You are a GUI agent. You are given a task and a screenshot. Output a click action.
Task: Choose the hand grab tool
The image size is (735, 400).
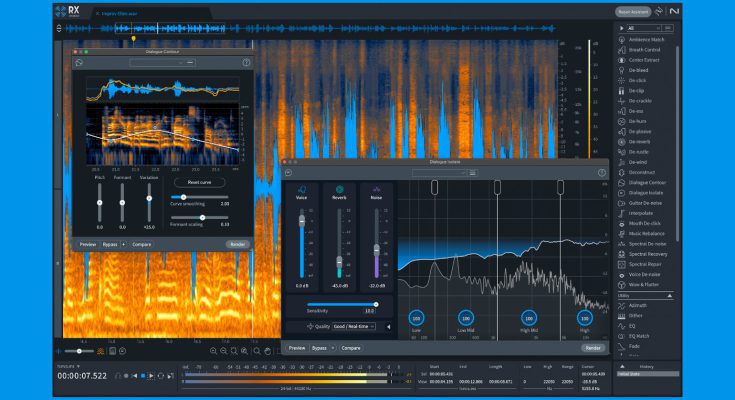268,351
